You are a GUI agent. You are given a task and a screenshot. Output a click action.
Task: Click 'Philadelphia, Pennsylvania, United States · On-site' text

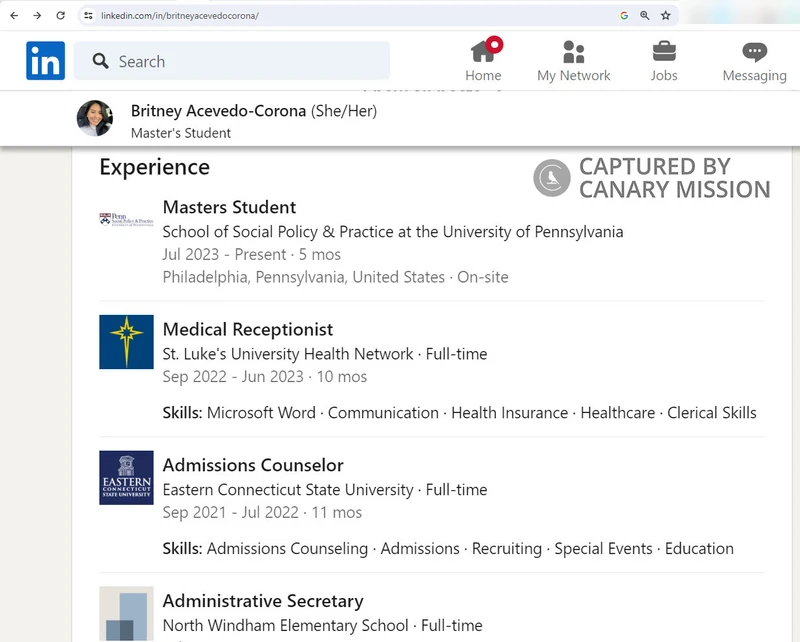tap(335, 277)
